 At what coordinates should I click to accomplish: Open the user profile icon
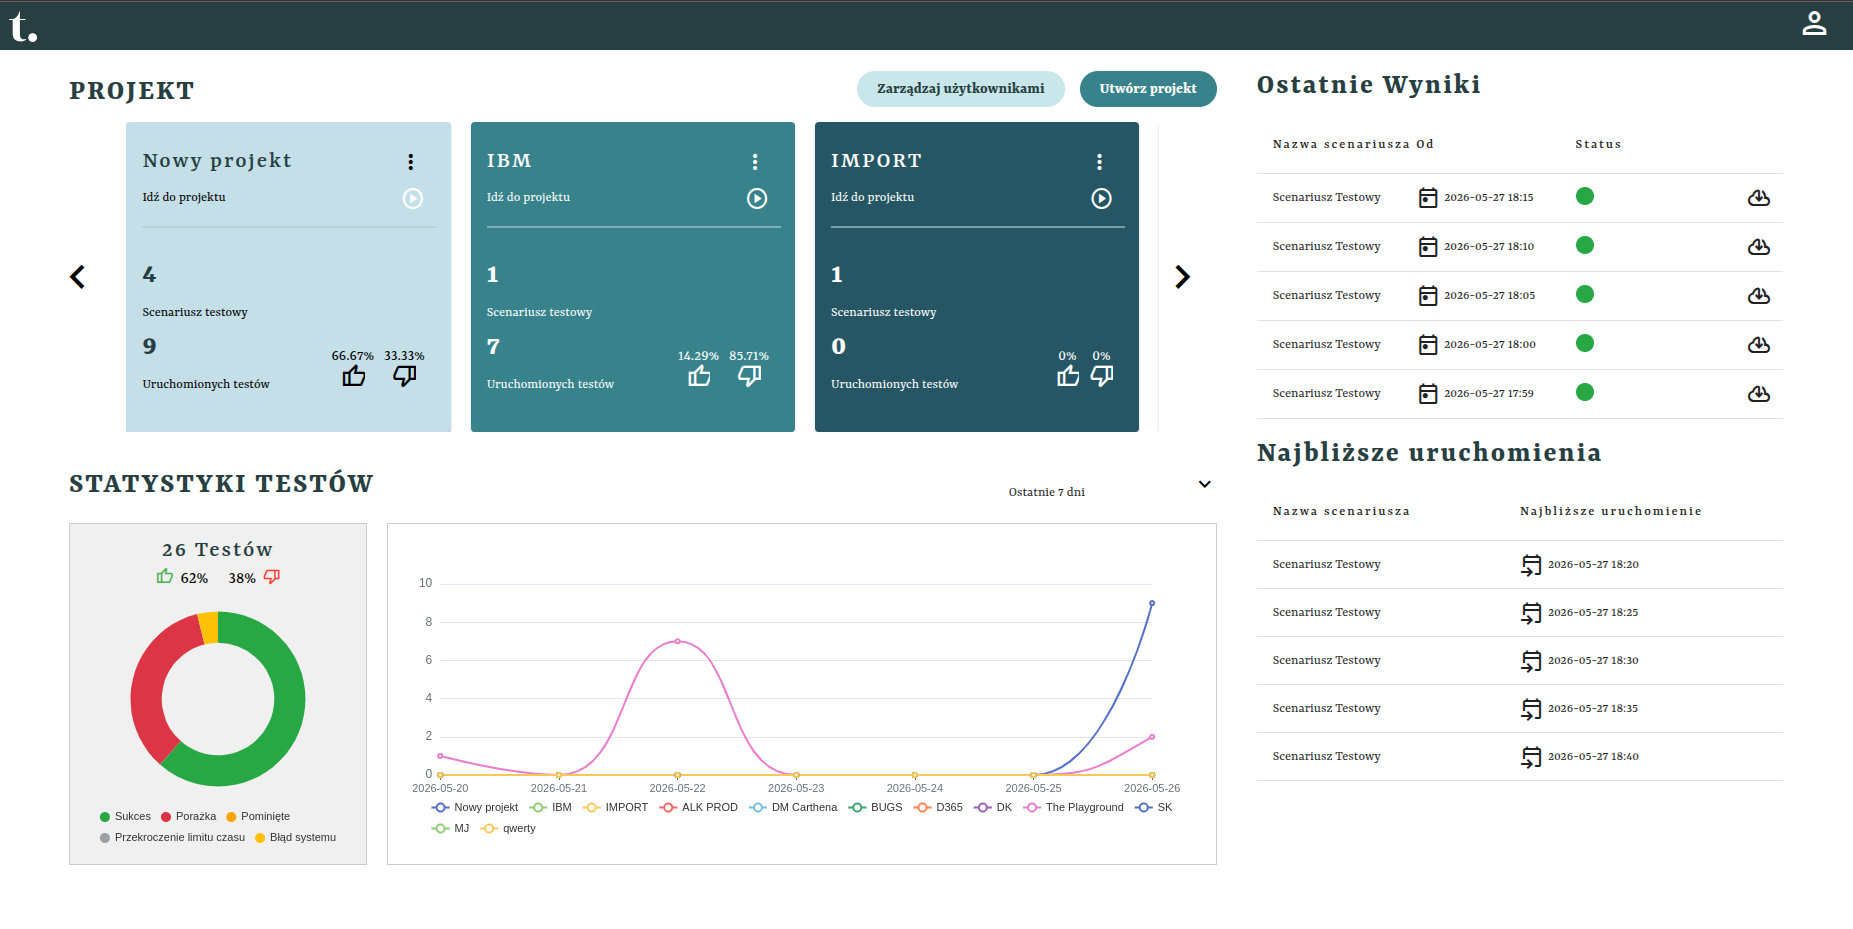coord(1814,24)
